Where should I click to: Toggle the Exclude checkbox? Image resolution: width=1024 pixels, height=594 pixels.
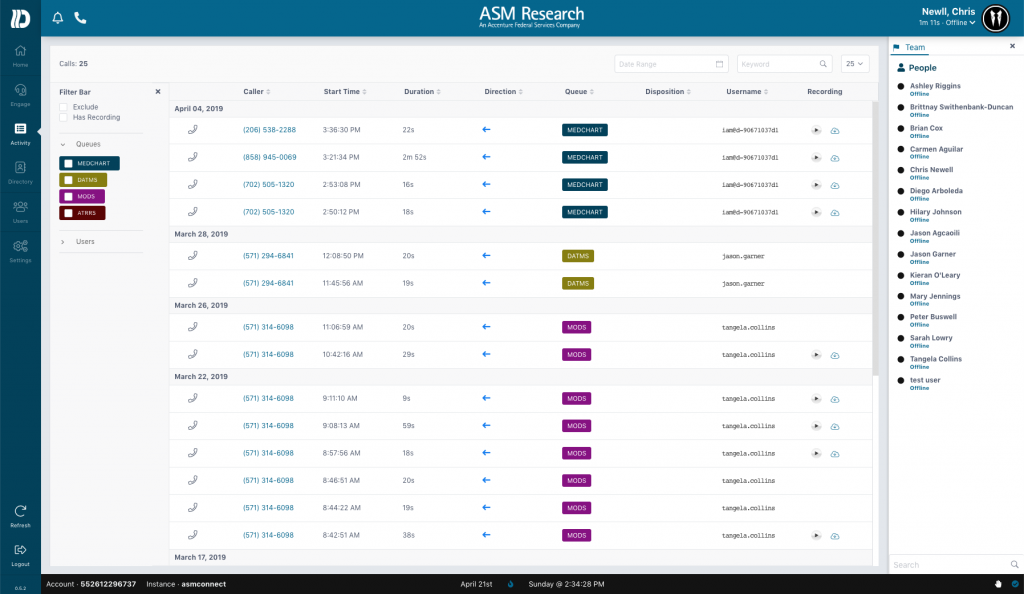[63, 107]
